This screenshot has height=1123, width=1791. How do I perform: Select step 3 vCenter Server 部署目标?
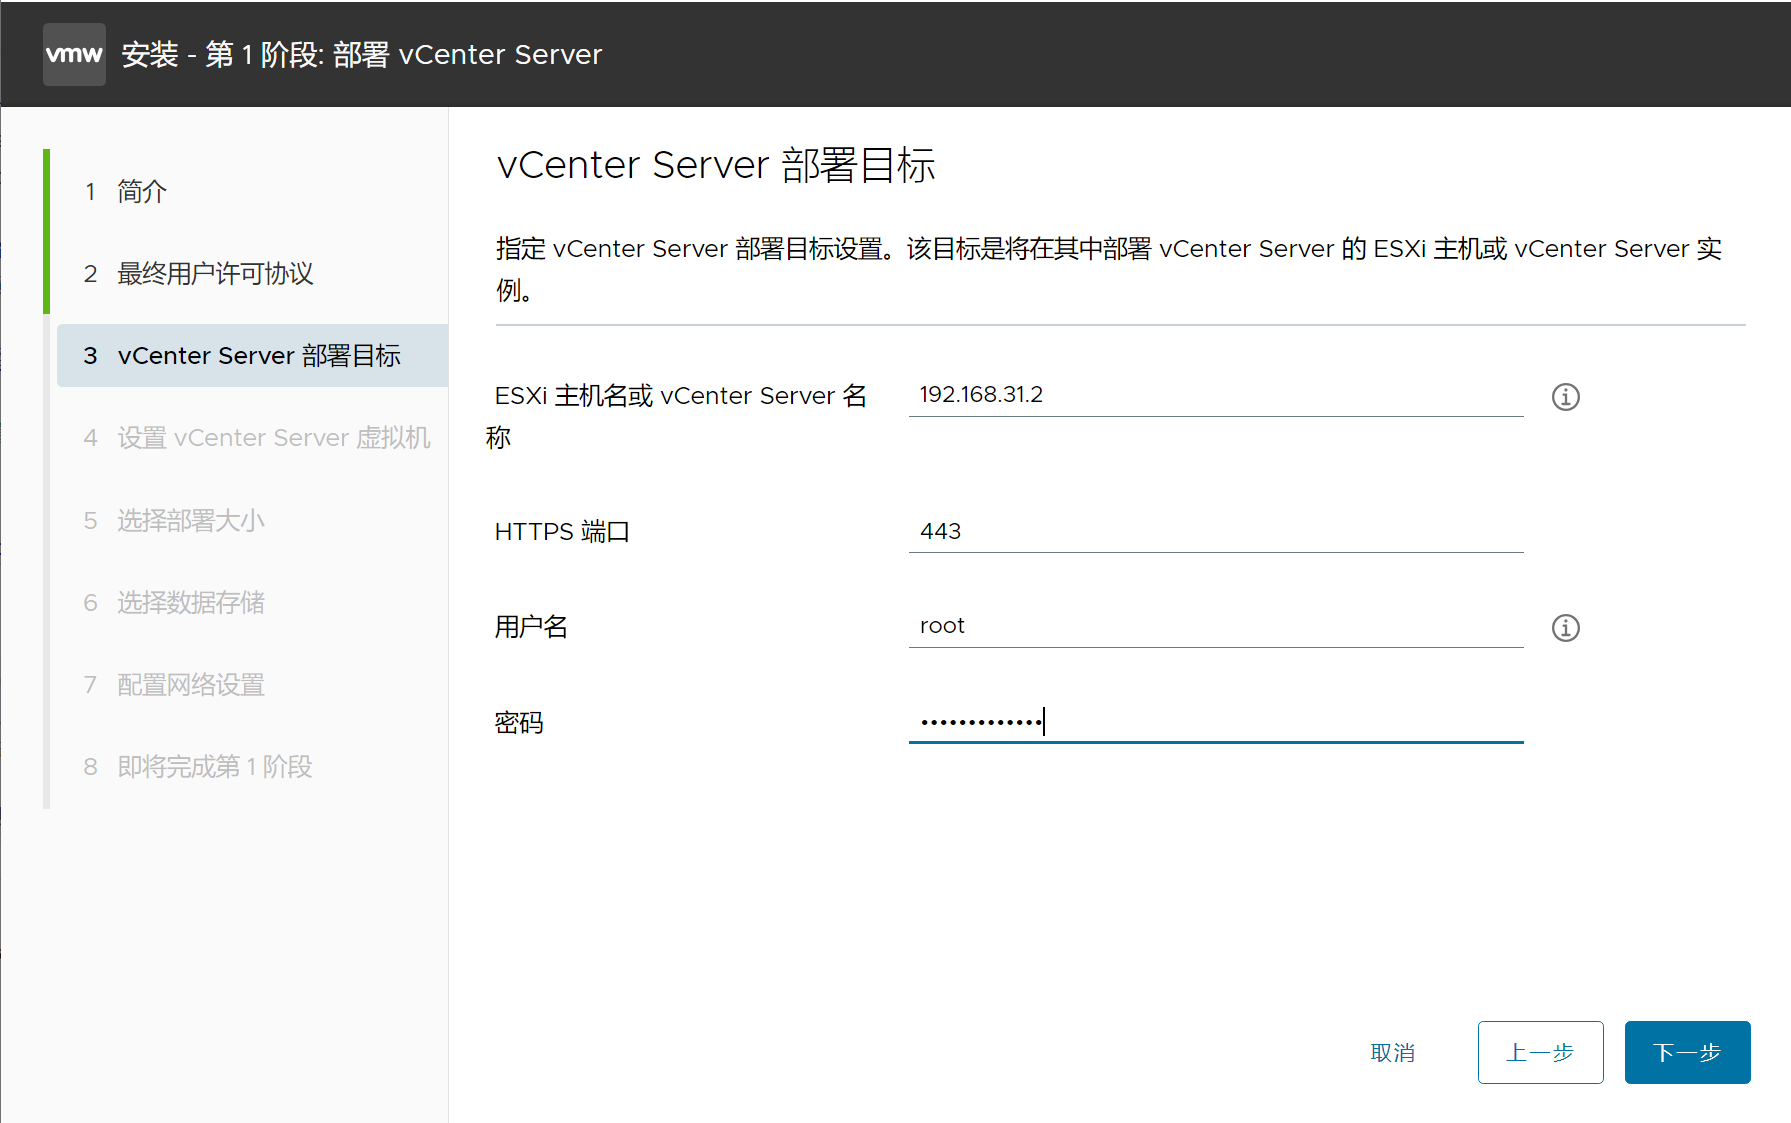tap(252, 355)
